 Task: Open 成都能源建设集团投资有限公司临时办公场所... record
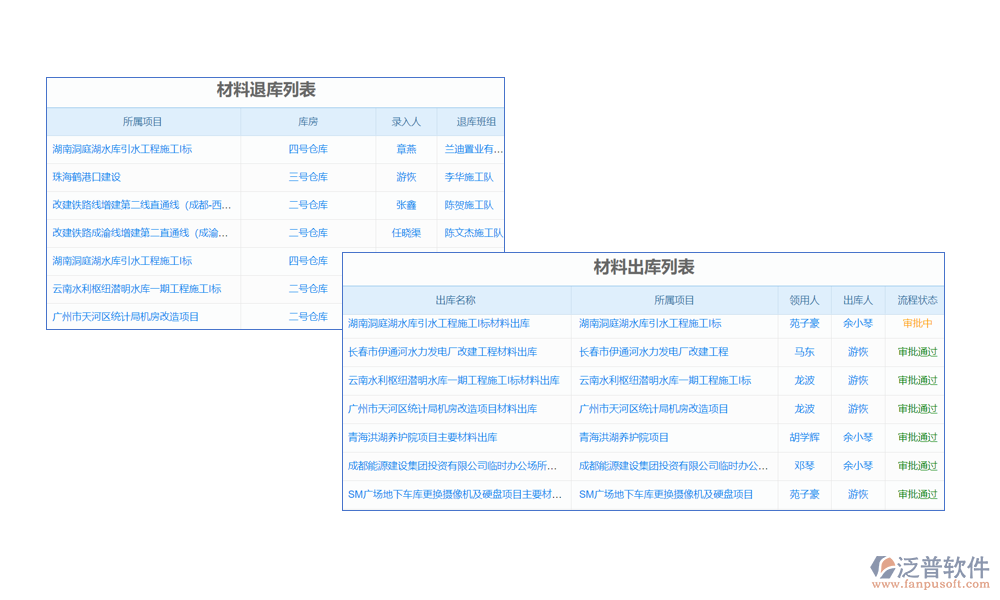(x=452, y=466)
